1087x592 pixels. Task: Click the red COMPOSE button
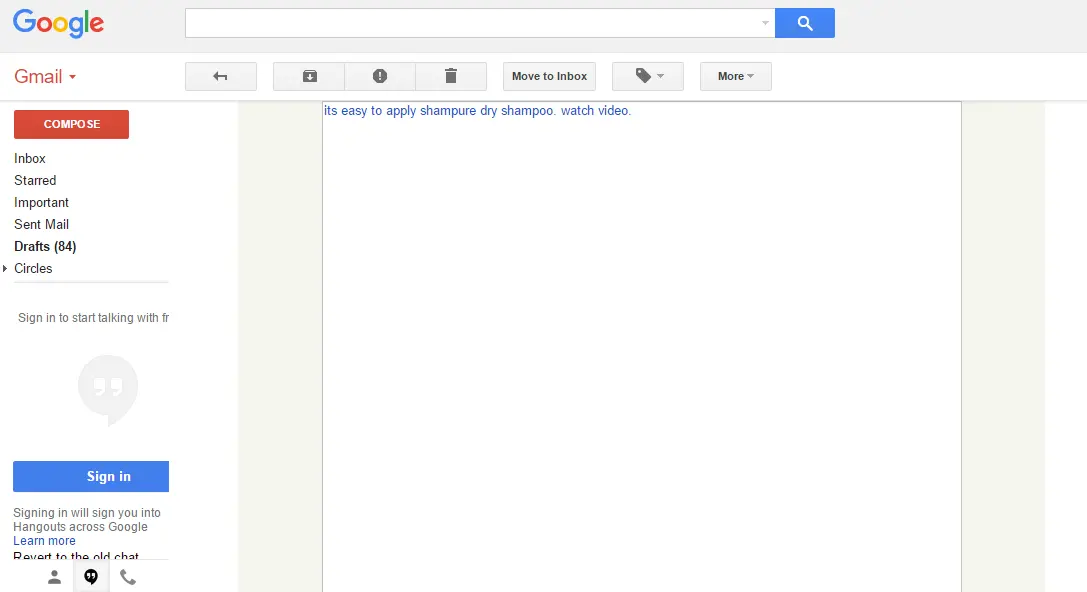(71, 124)
